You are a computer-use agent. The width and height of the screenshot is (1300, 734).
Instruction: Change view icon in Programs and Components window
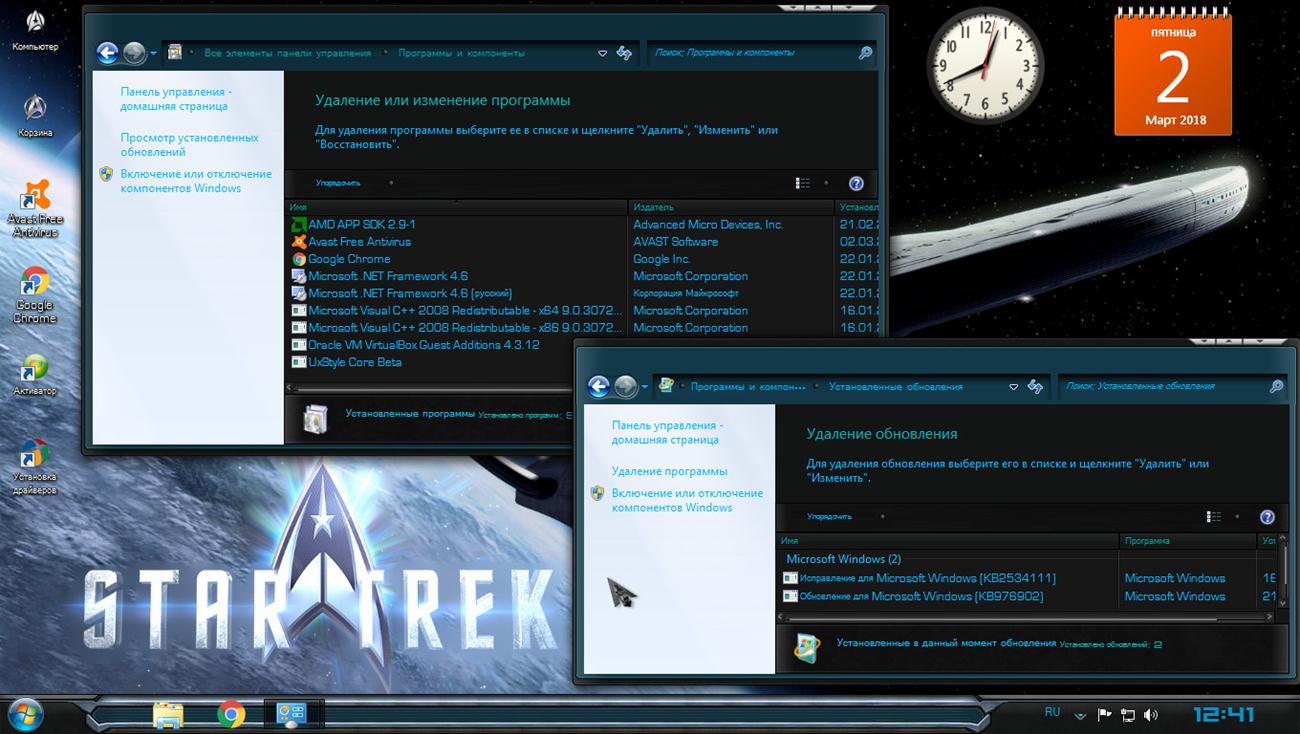click(803, 183)
